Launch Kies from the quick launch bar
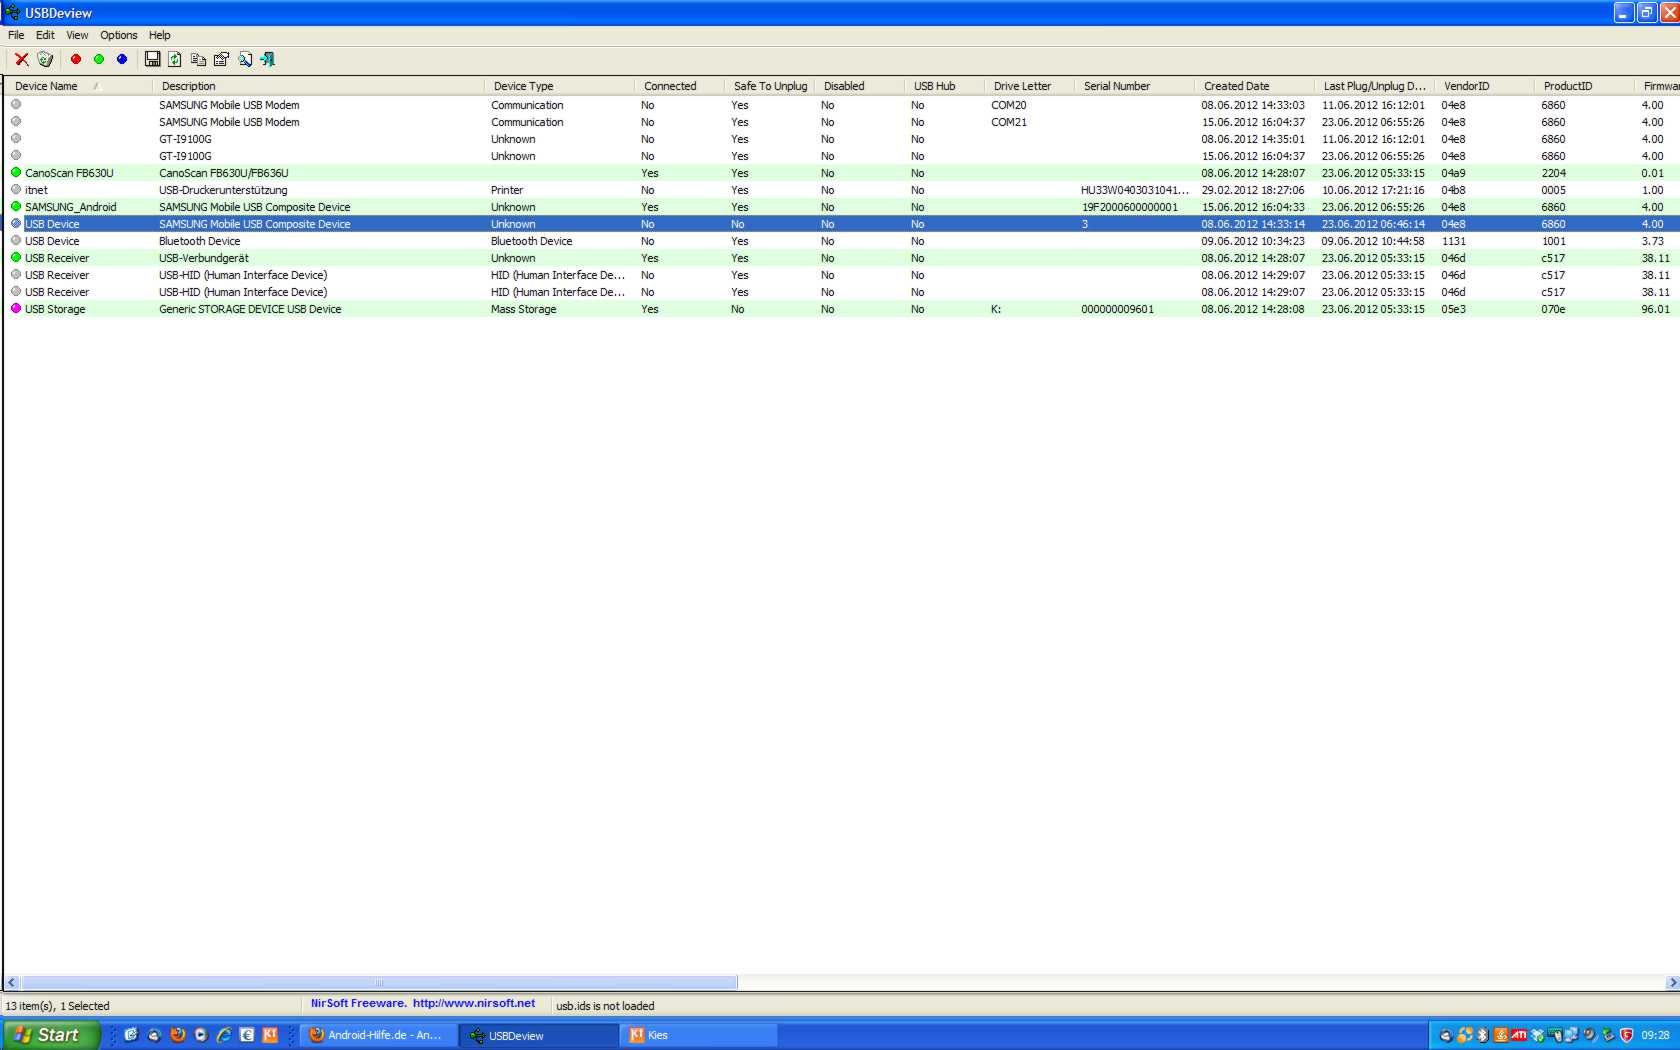The image size is (1680, 1050). 269,1035
